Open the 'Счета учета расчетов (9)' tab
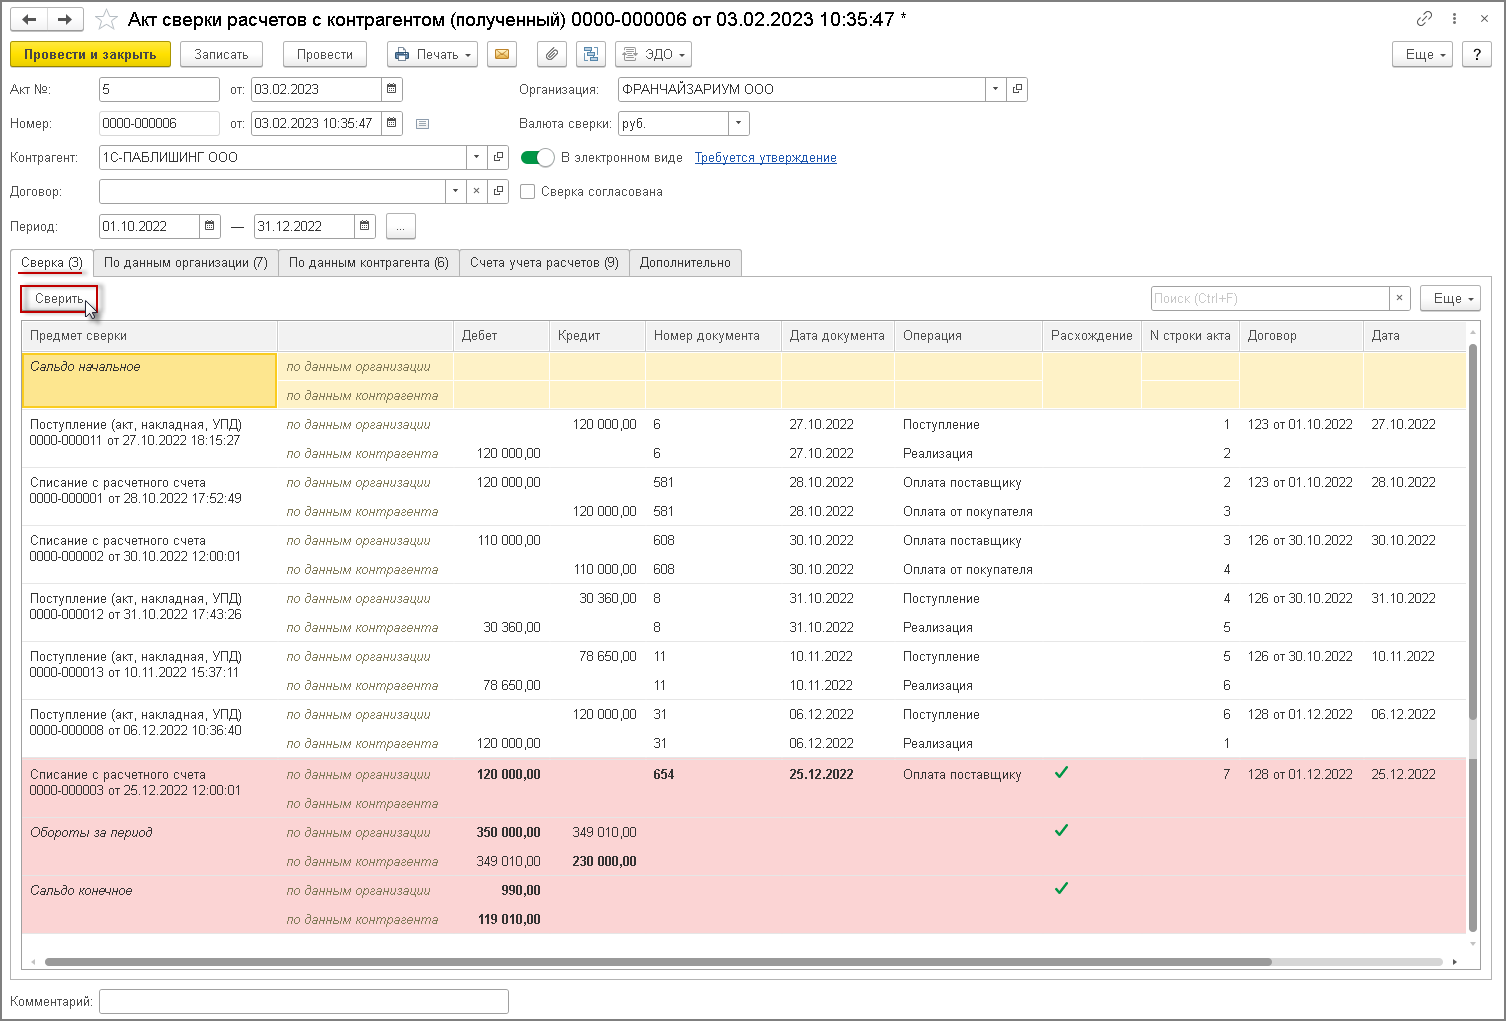 [x=544, y=263]
